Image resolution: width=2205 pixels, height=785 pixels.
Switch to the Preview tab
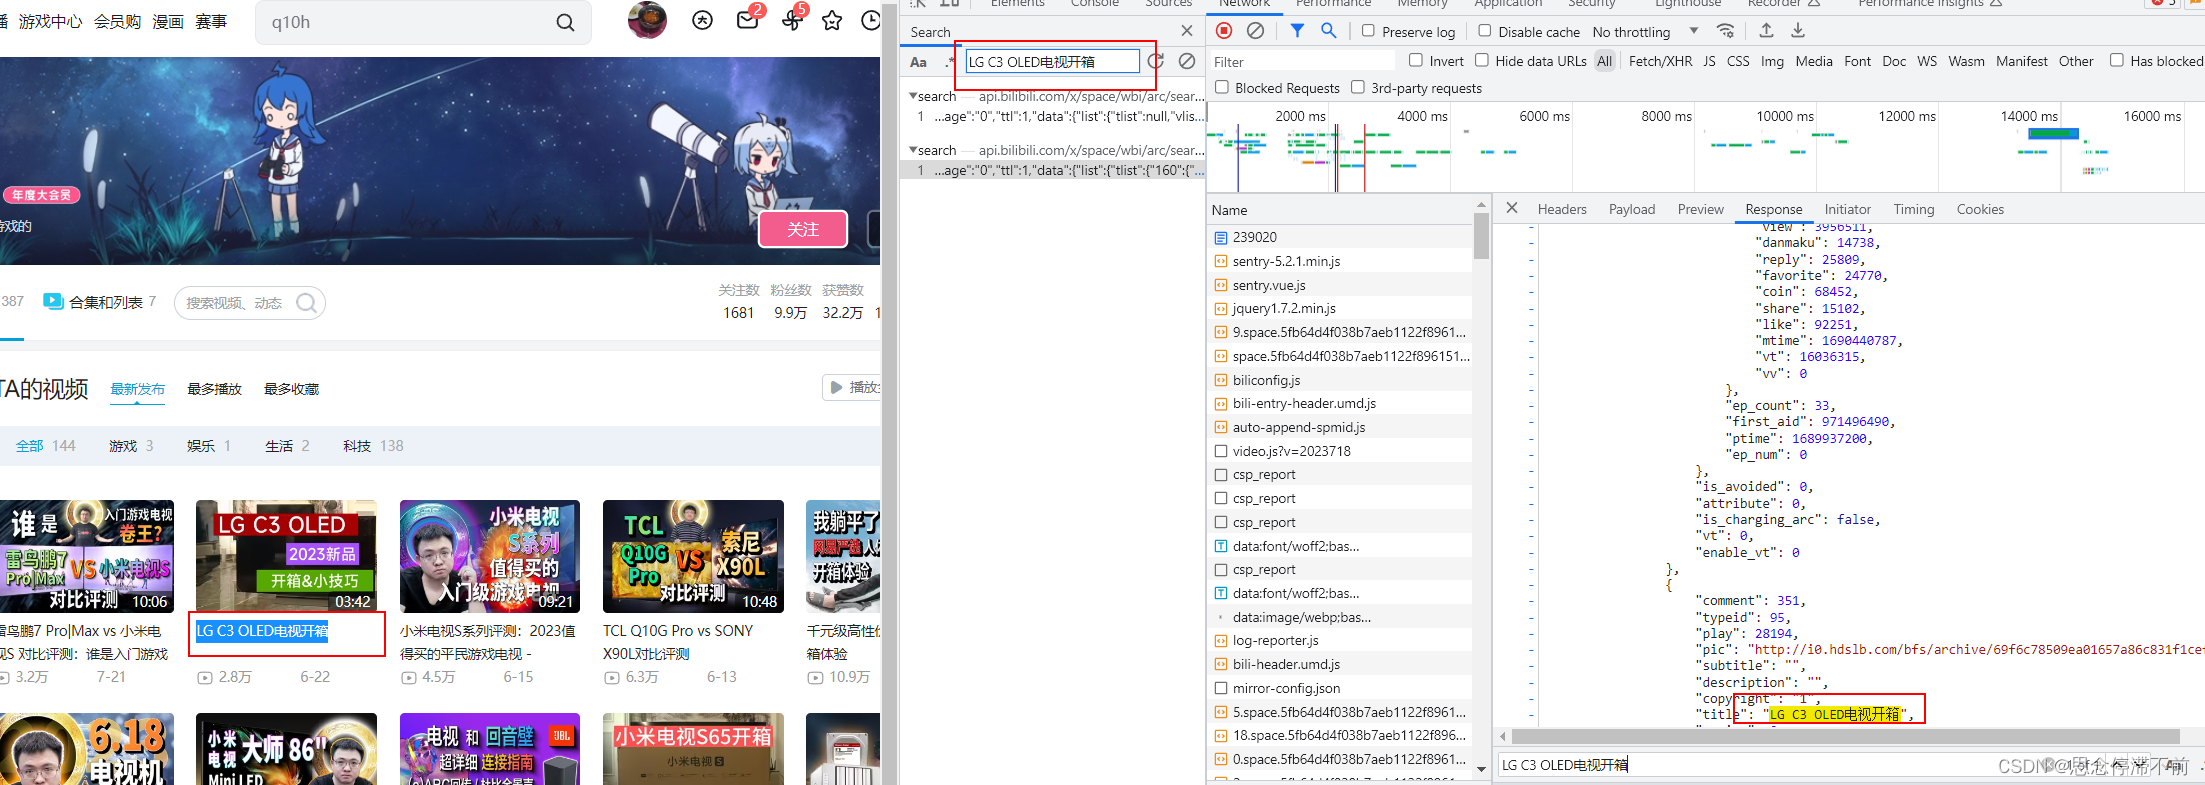[x=1700, y=209]
